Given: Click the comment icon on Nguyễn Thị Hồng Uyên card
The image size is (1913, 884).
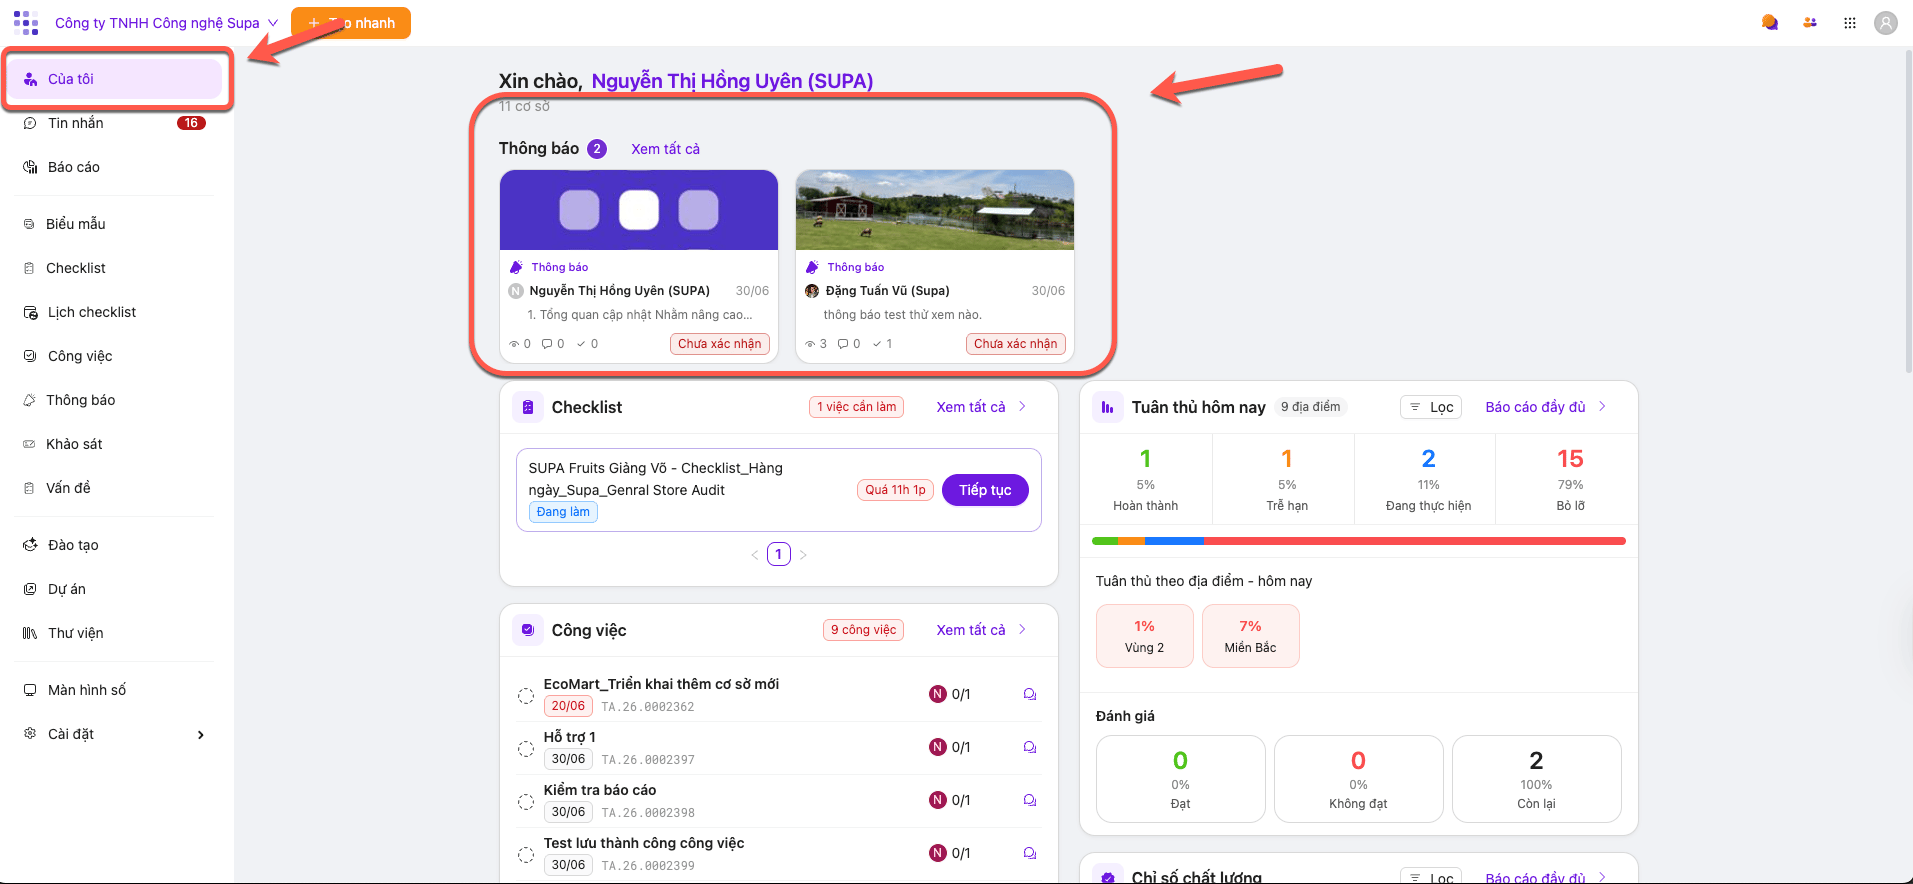Looking at the screenshot, I should click(x=547, y=344).
